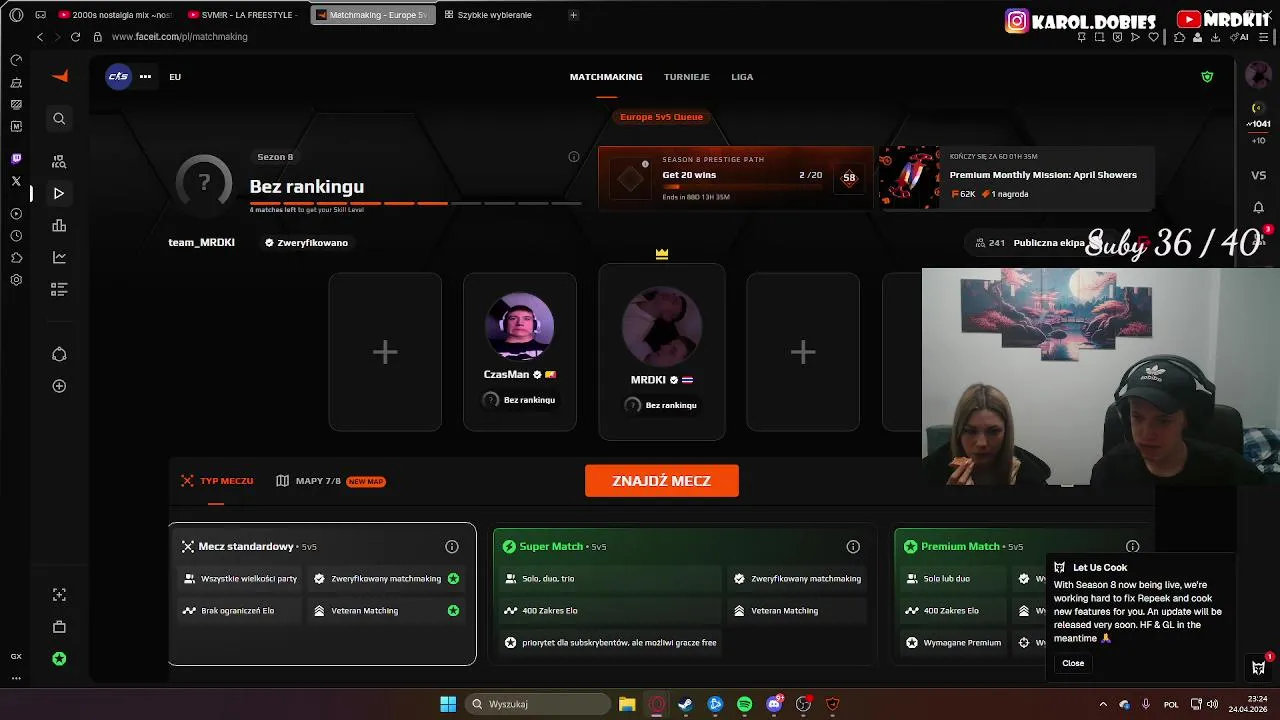Open the EU region selector
The image size is (1280, 720).
(175, 77)
